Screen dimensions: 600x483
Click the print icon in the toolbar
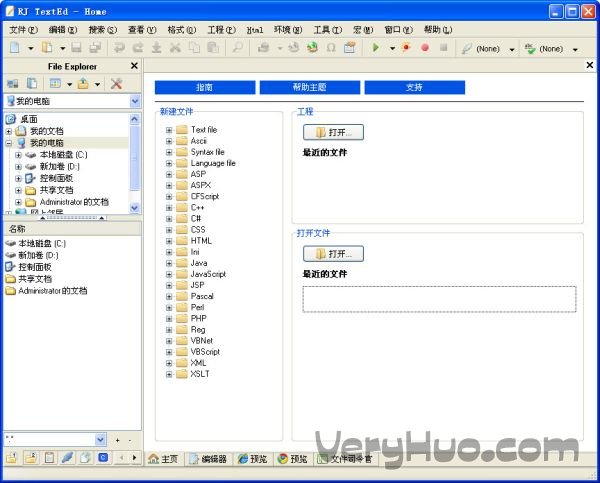(x=264, y=48)
